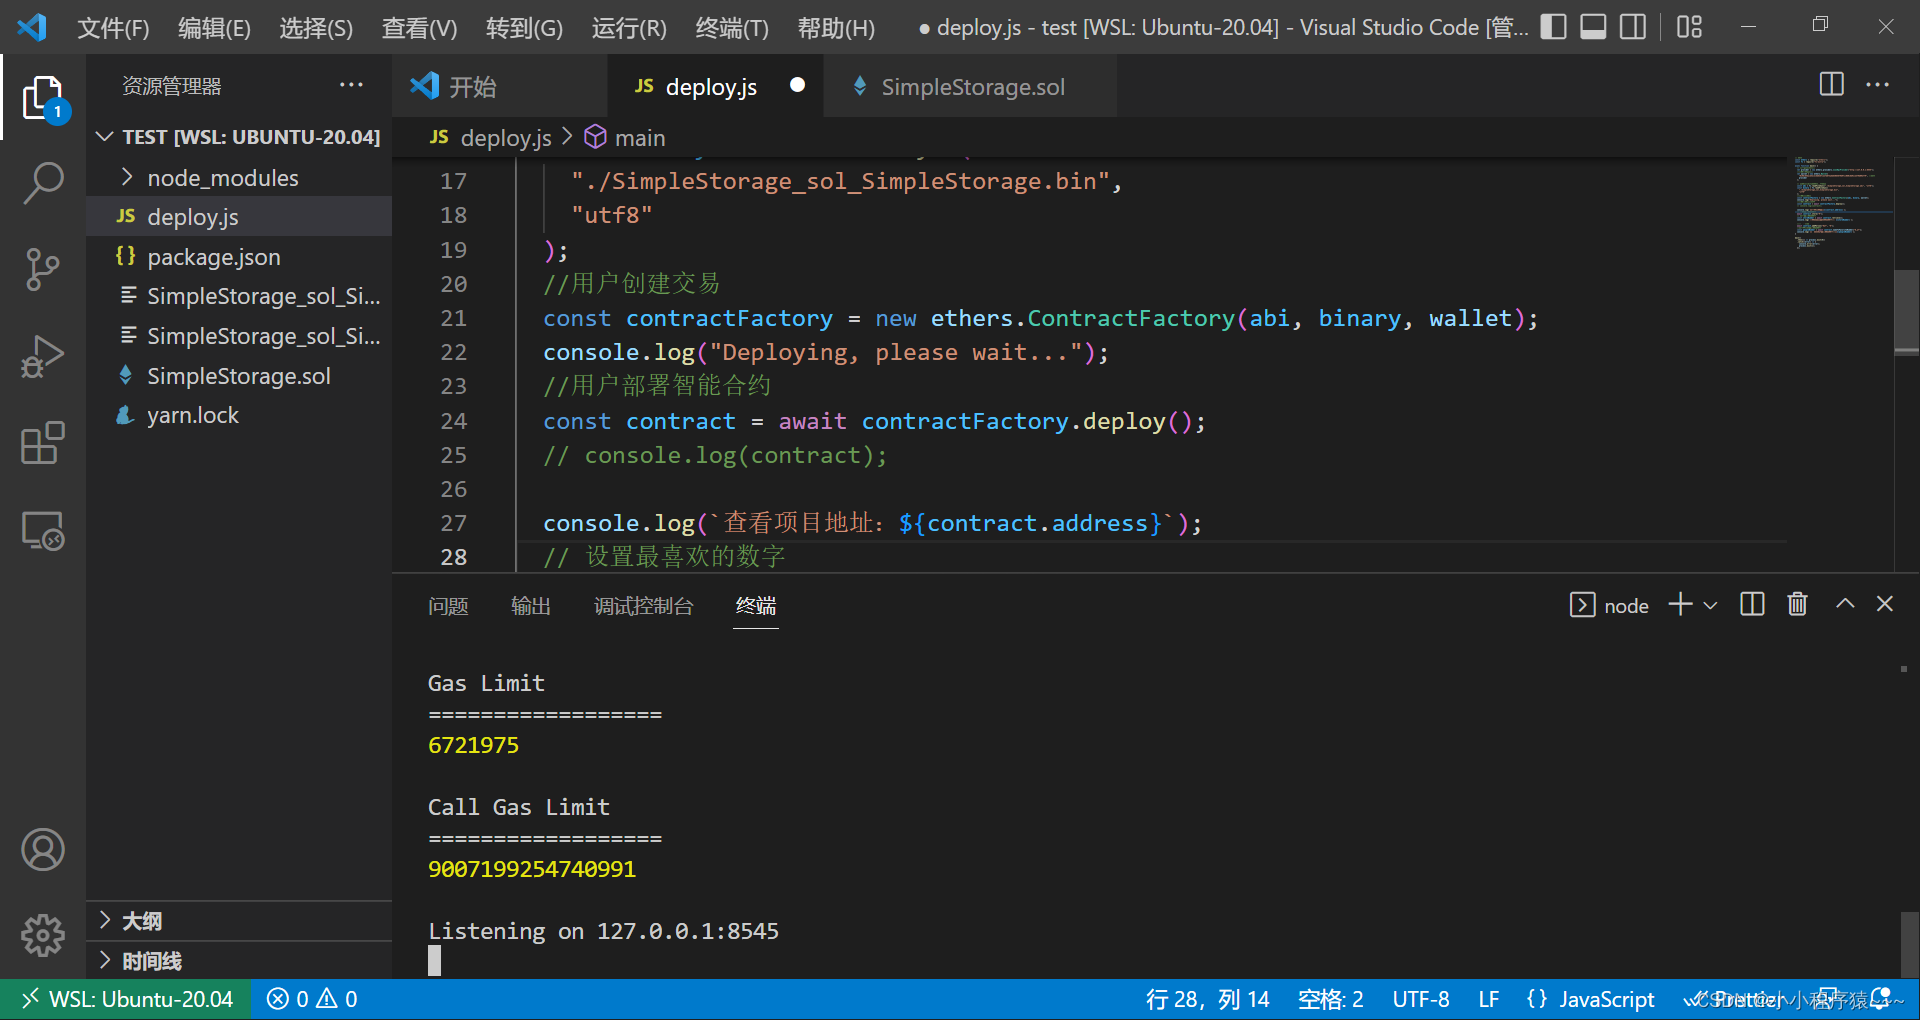Image resolution: width=1920 pixels, height=1020 pixels.
Task: Open Source Control view icon
Action: [43, 270]
